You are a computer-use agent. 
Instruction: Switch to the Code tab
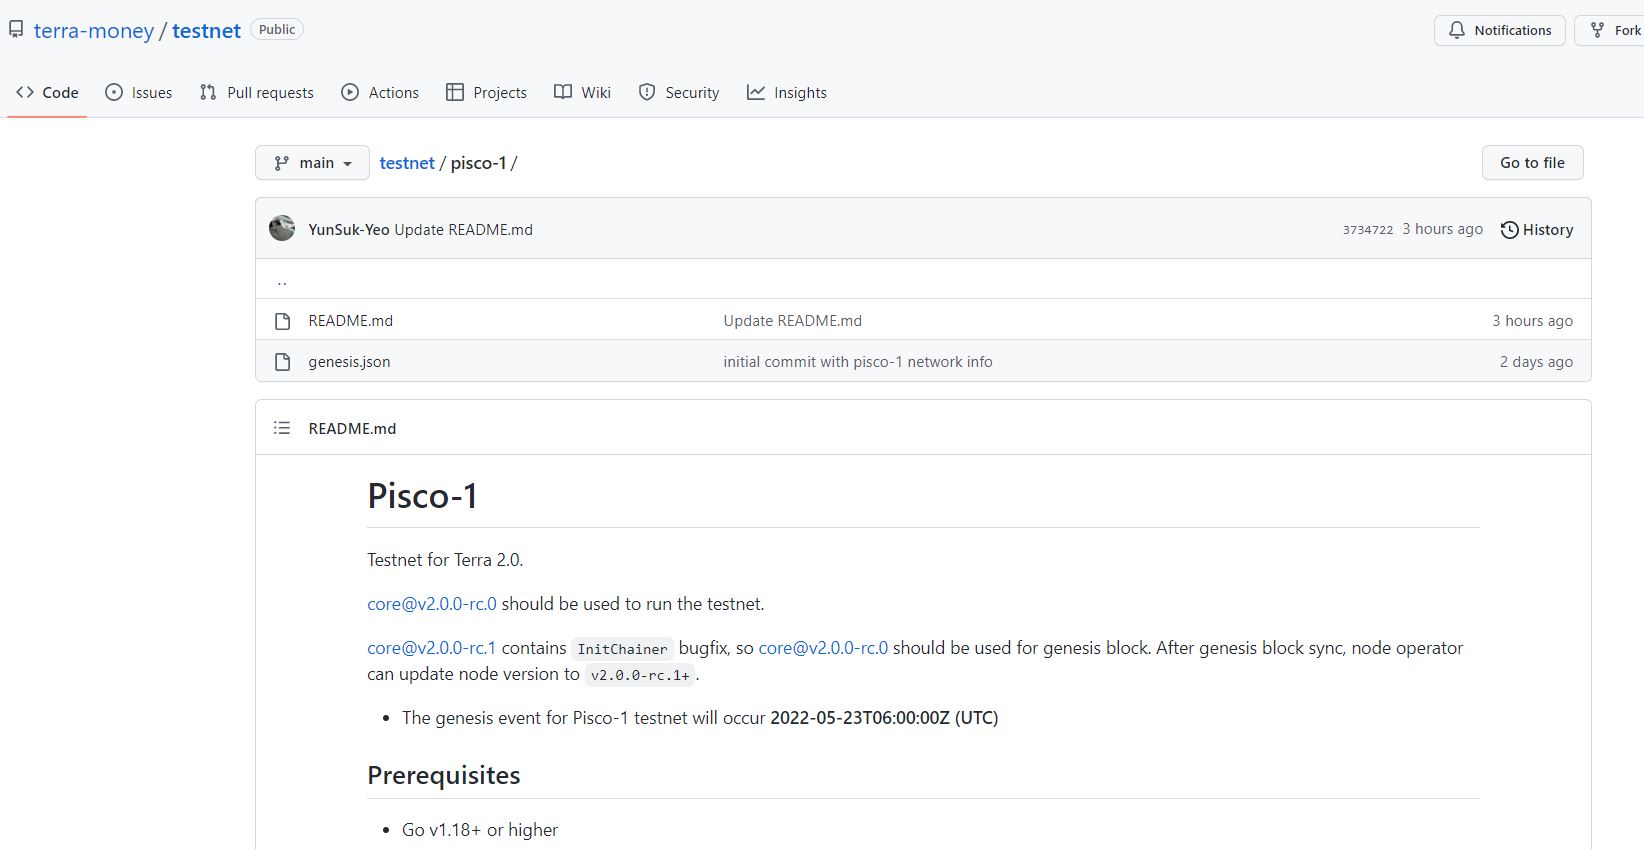click(47, 92)
